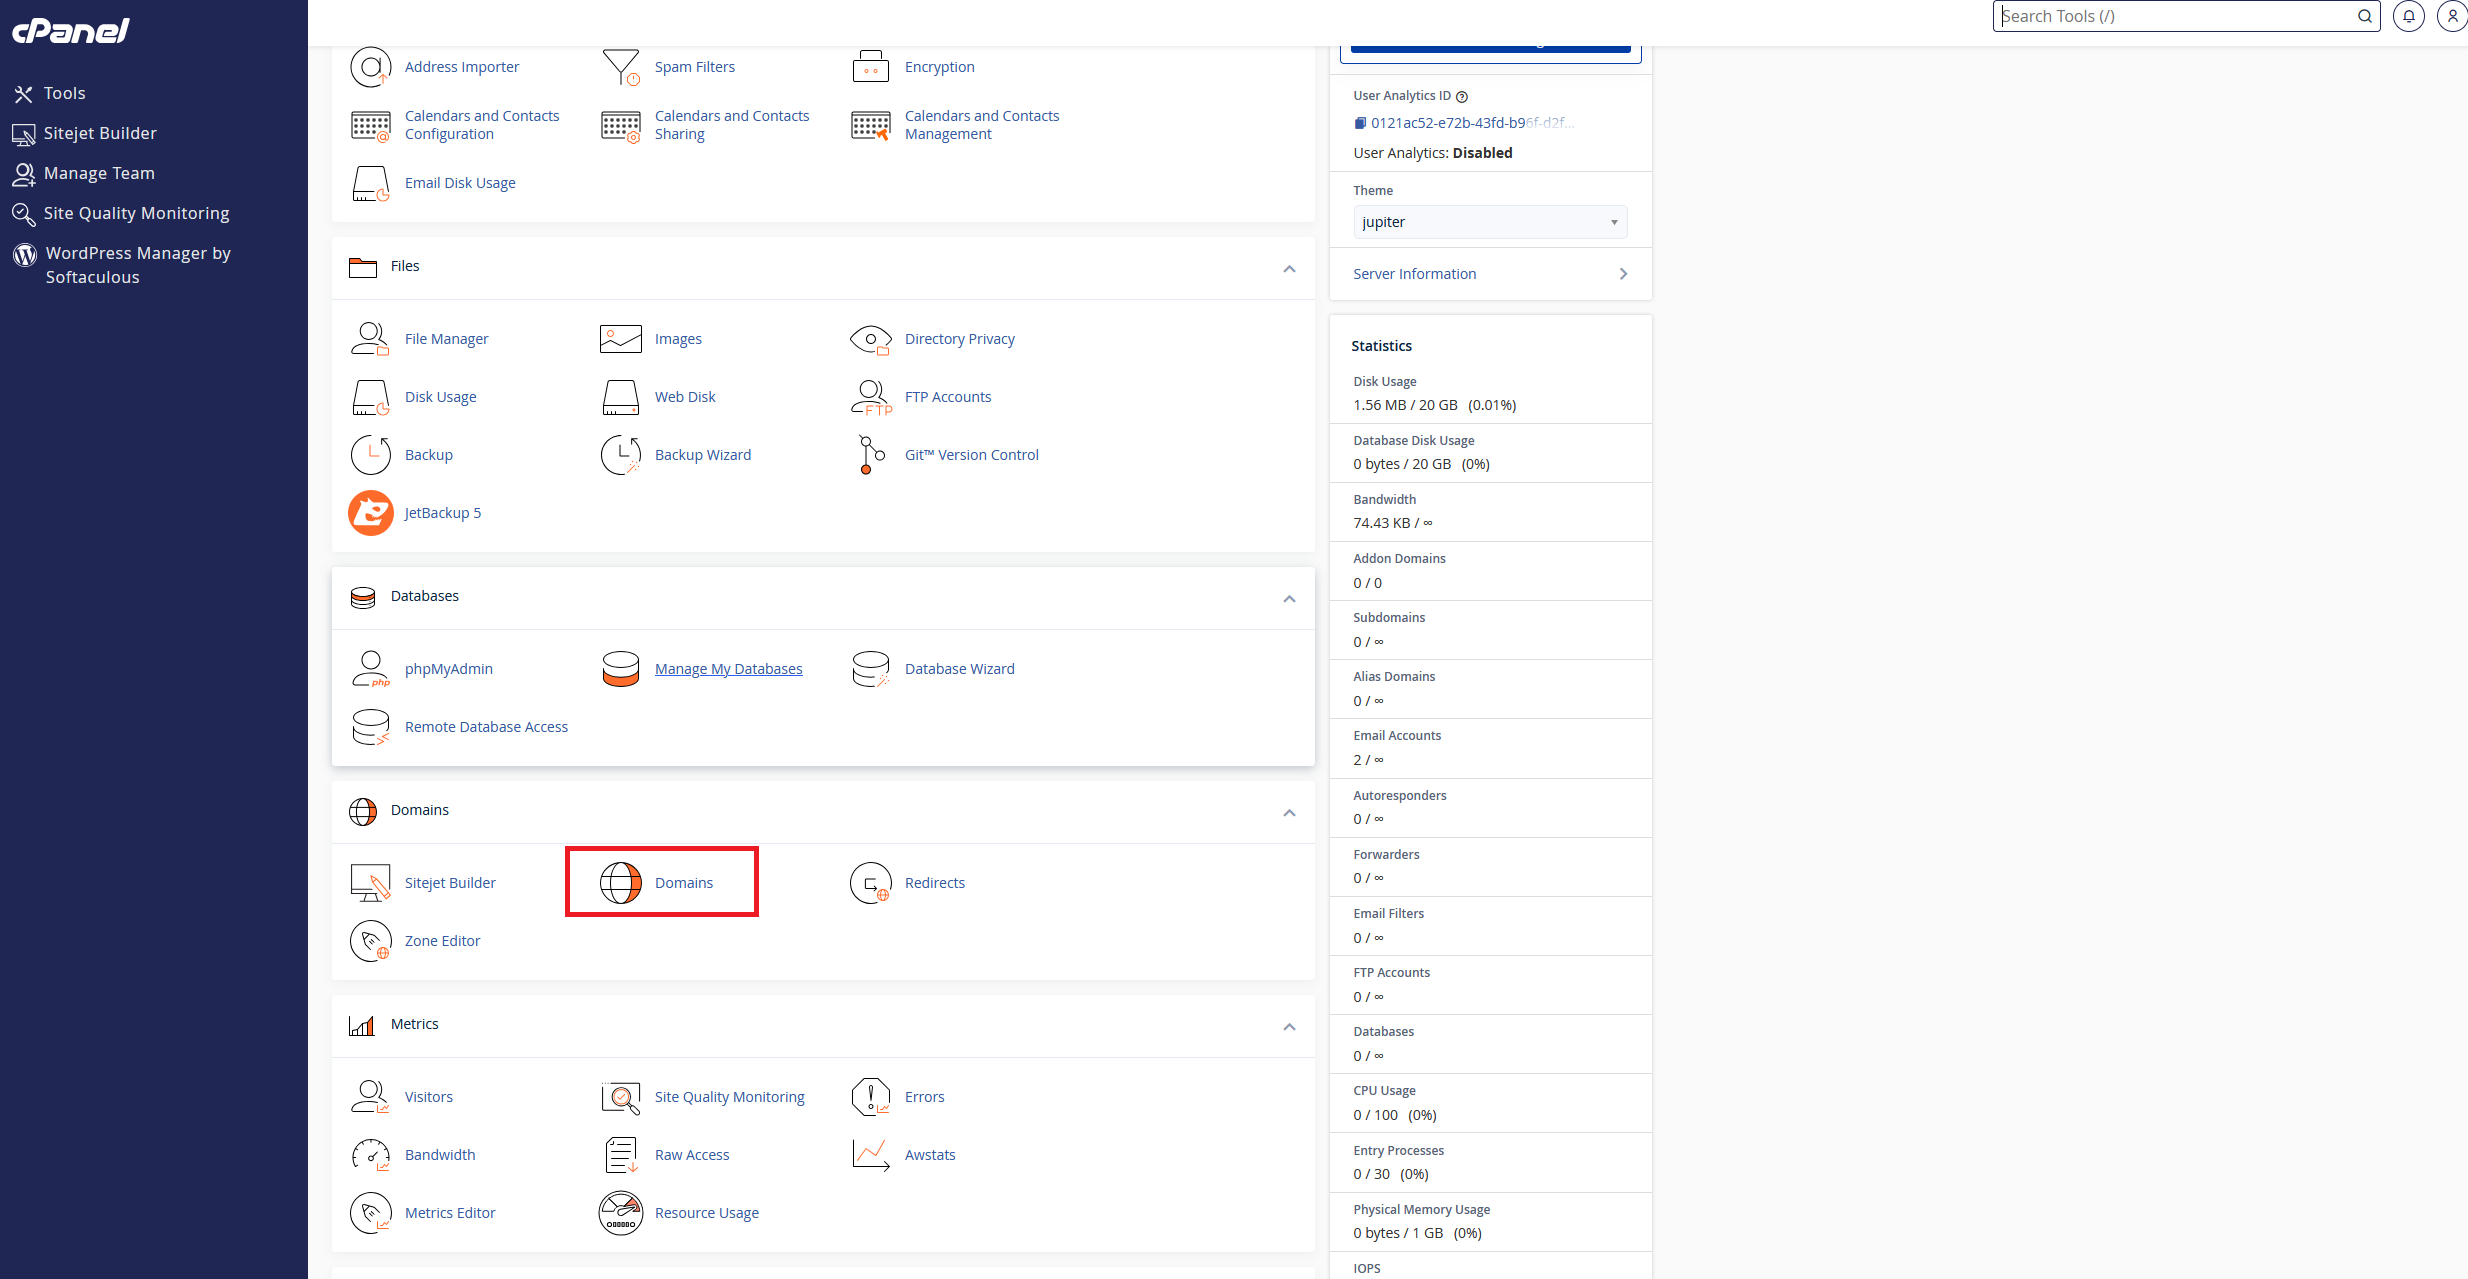This screenshot has height=1279, width=2468.
Task: Open Manage Team in sidebar
Action: pos(99,173)
